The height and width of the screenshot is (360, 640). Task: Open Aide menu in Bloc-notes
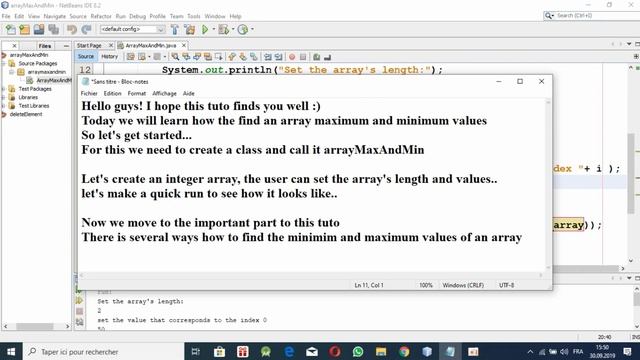[x=188, y=93]
